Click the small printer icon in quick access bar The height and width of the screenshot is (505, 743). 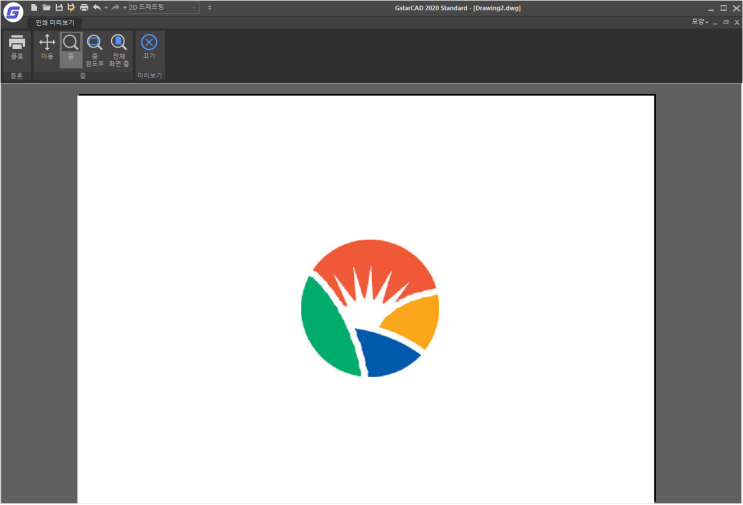pos(84,7)
